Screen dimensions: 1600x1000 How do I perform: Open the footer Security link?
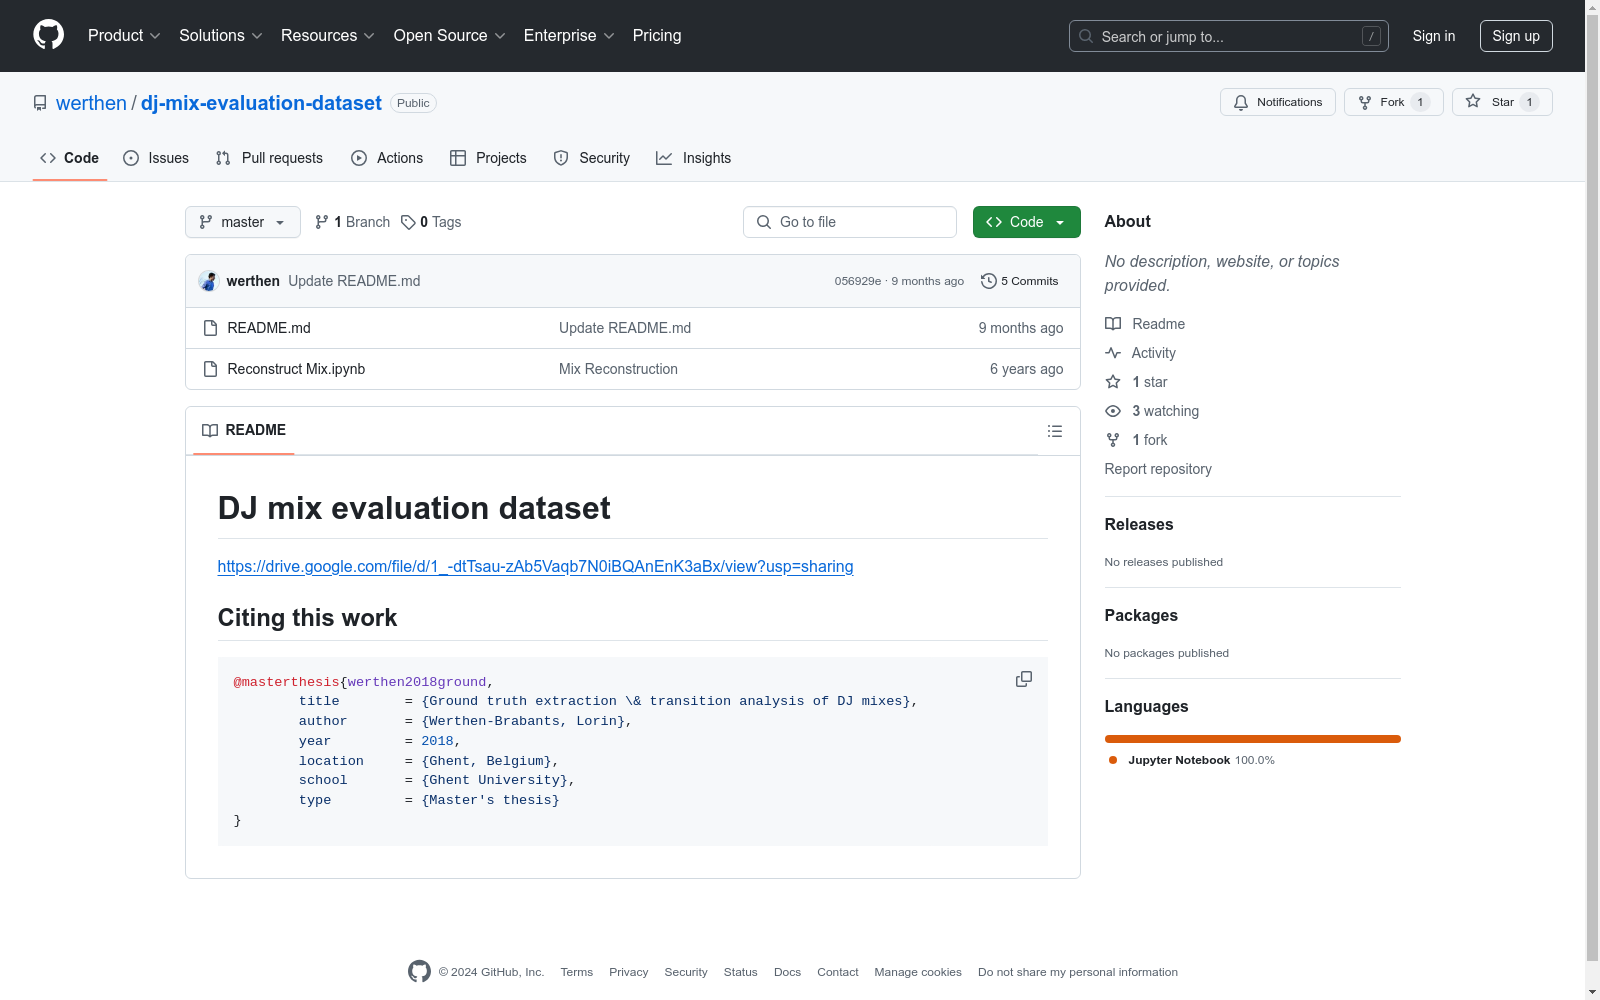click(686, 972)
